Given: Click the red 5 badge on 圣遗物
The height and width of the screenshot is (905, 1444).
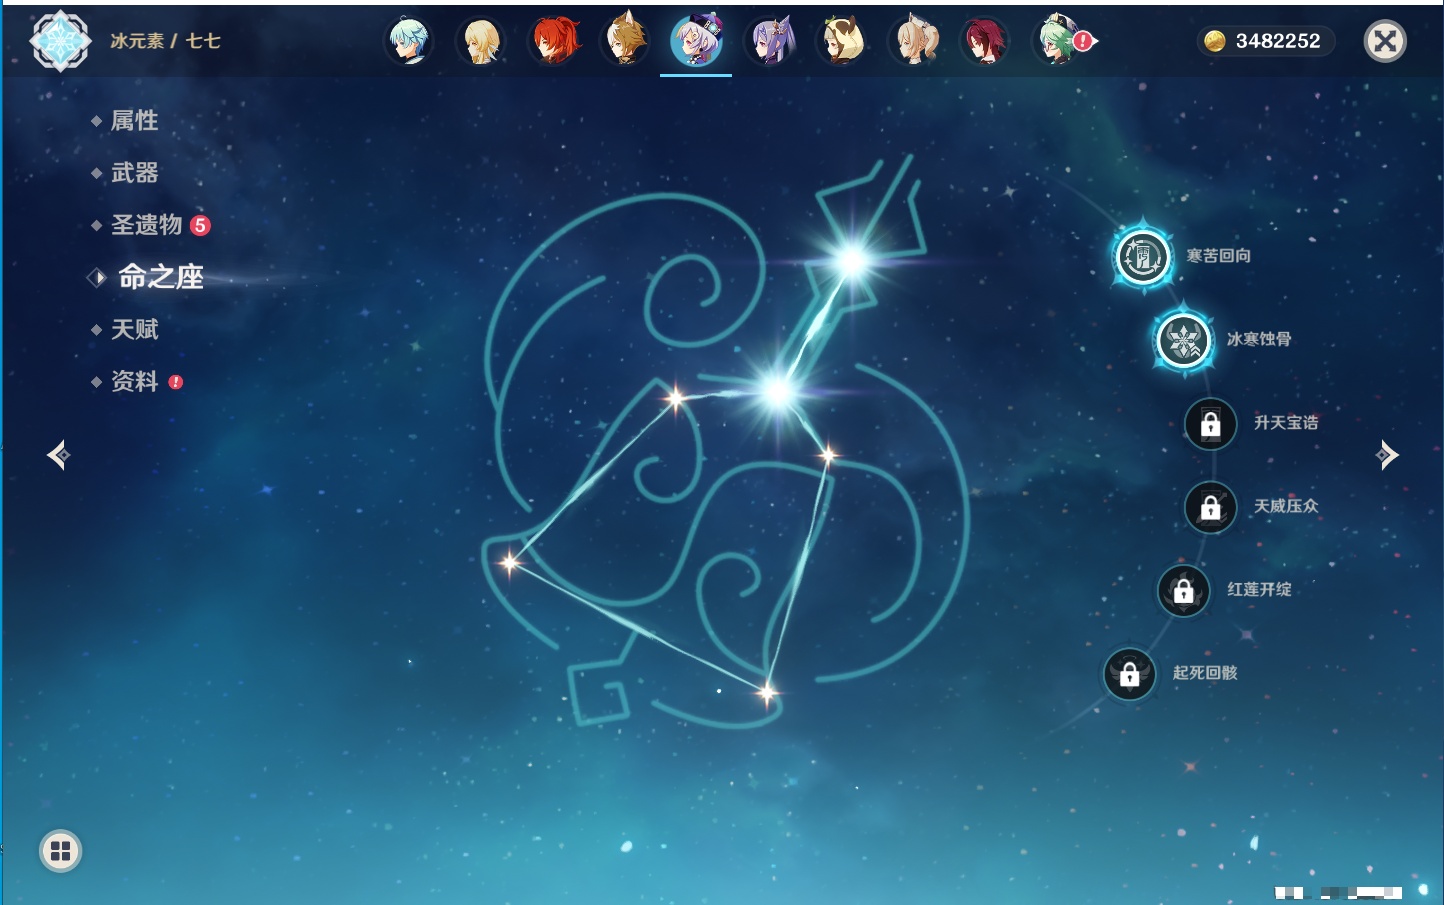Looking at the screenshot, I should coord(200,225).
